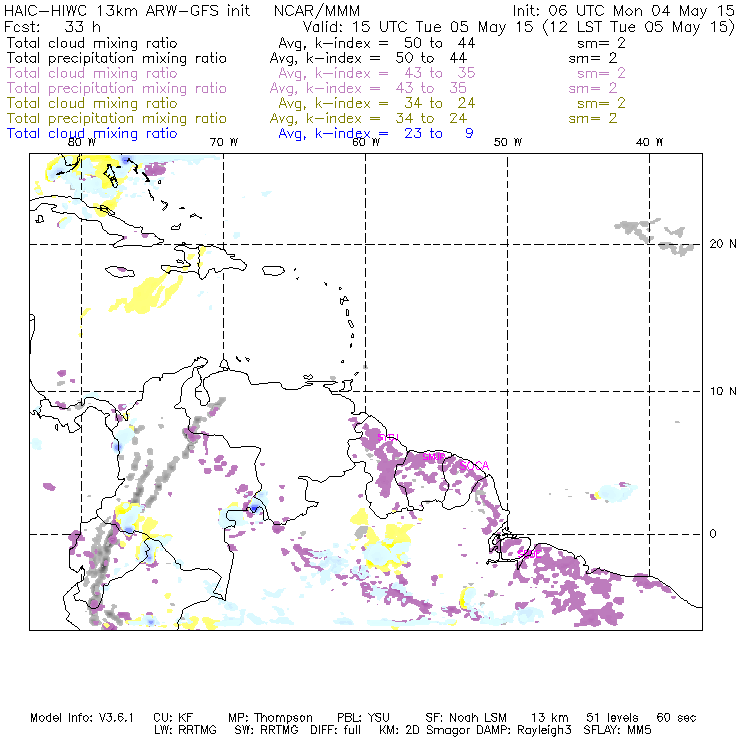Click olive 'Avg, k-index = 34 to 24' in precipitation row
Image resolution: width=740 pixels, height=740 pixels.
tap(368, 118)
